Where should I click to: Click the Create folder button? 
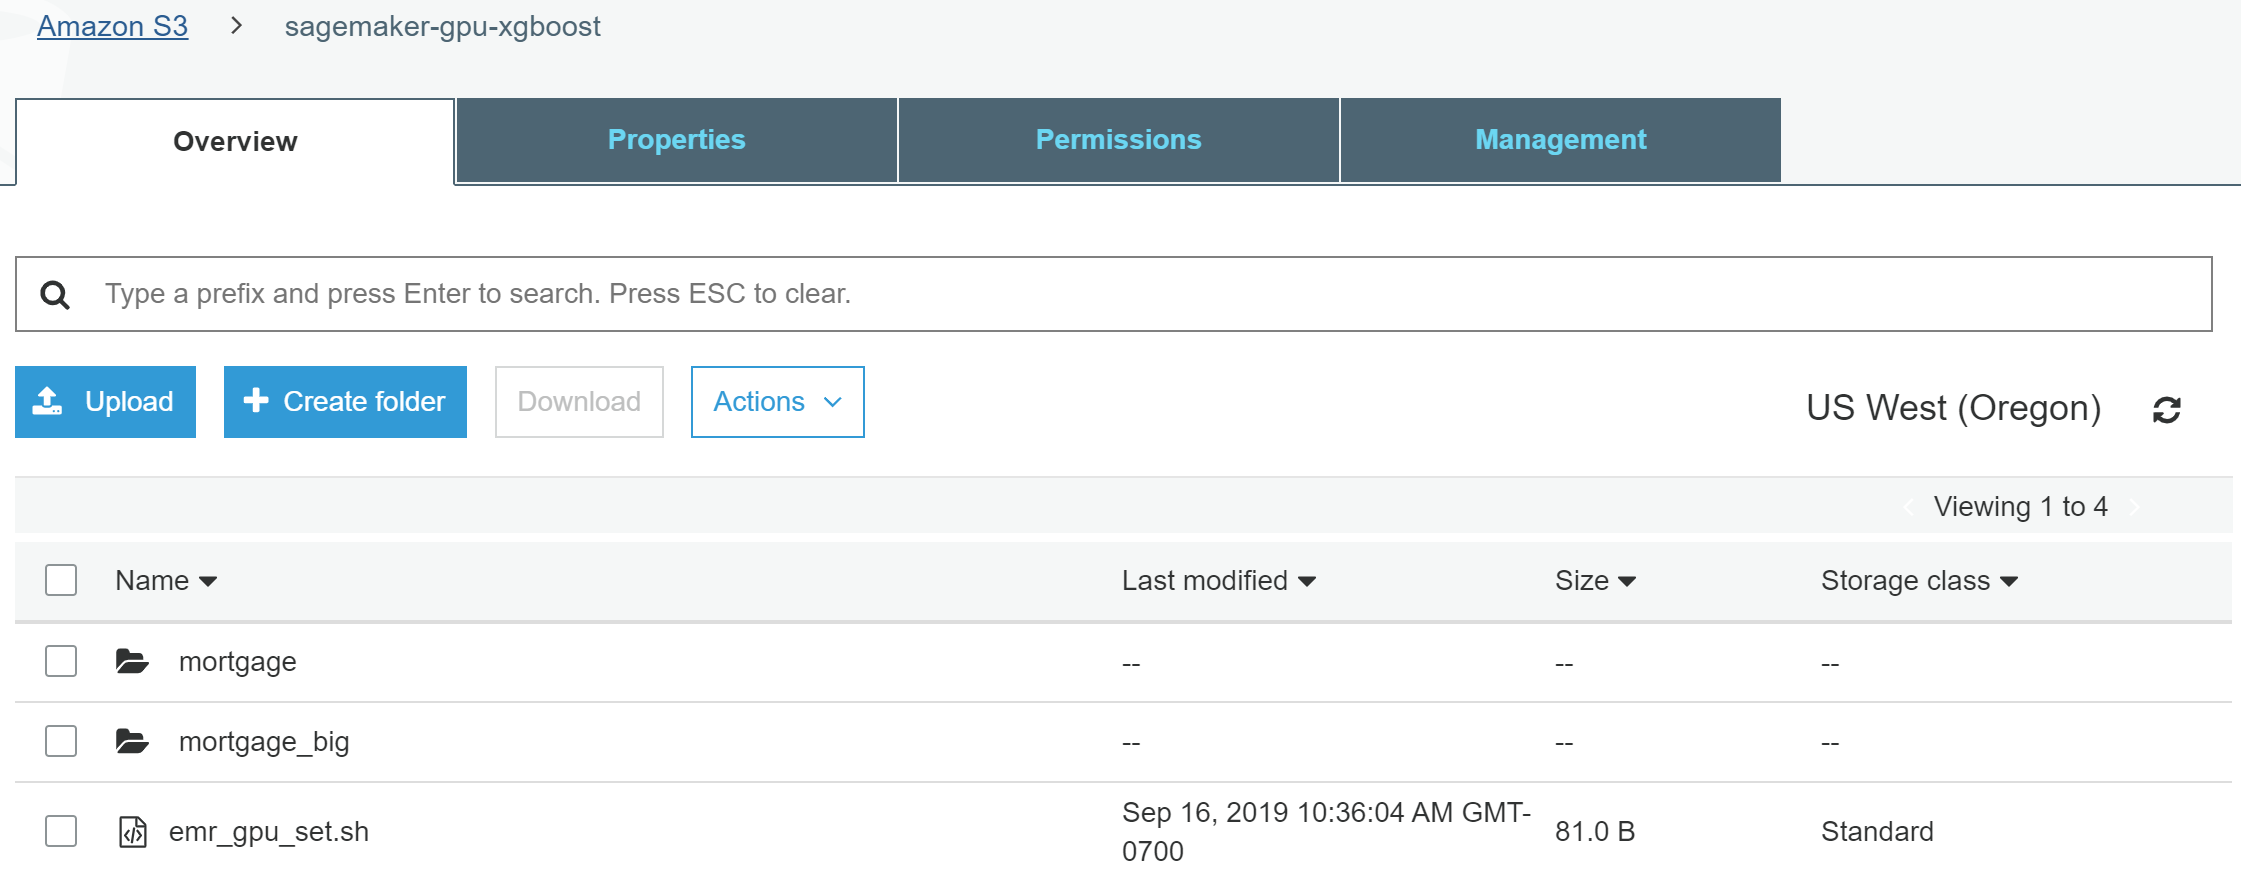point(345,402)
